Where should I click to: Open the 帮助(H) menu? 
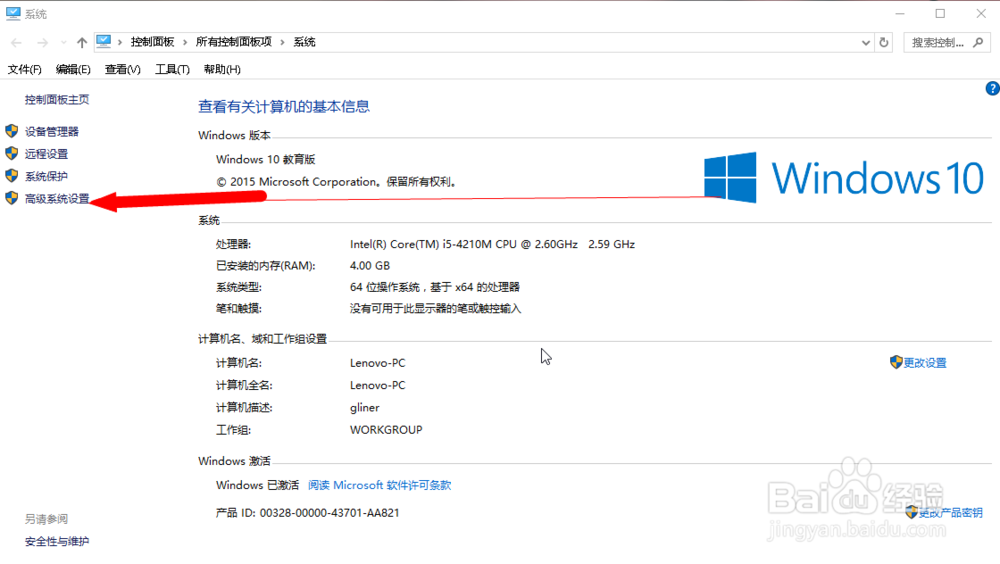(222, 70)
